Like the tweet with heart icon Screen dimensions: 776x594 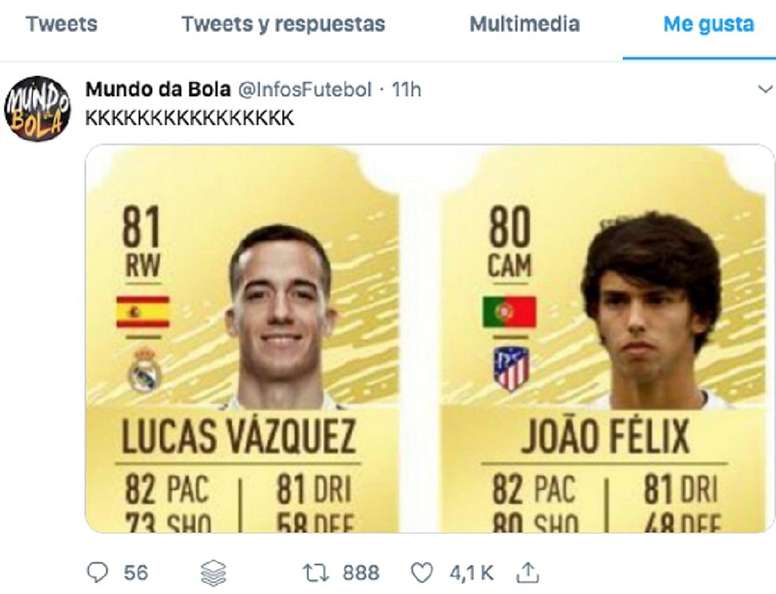(423, 572)
